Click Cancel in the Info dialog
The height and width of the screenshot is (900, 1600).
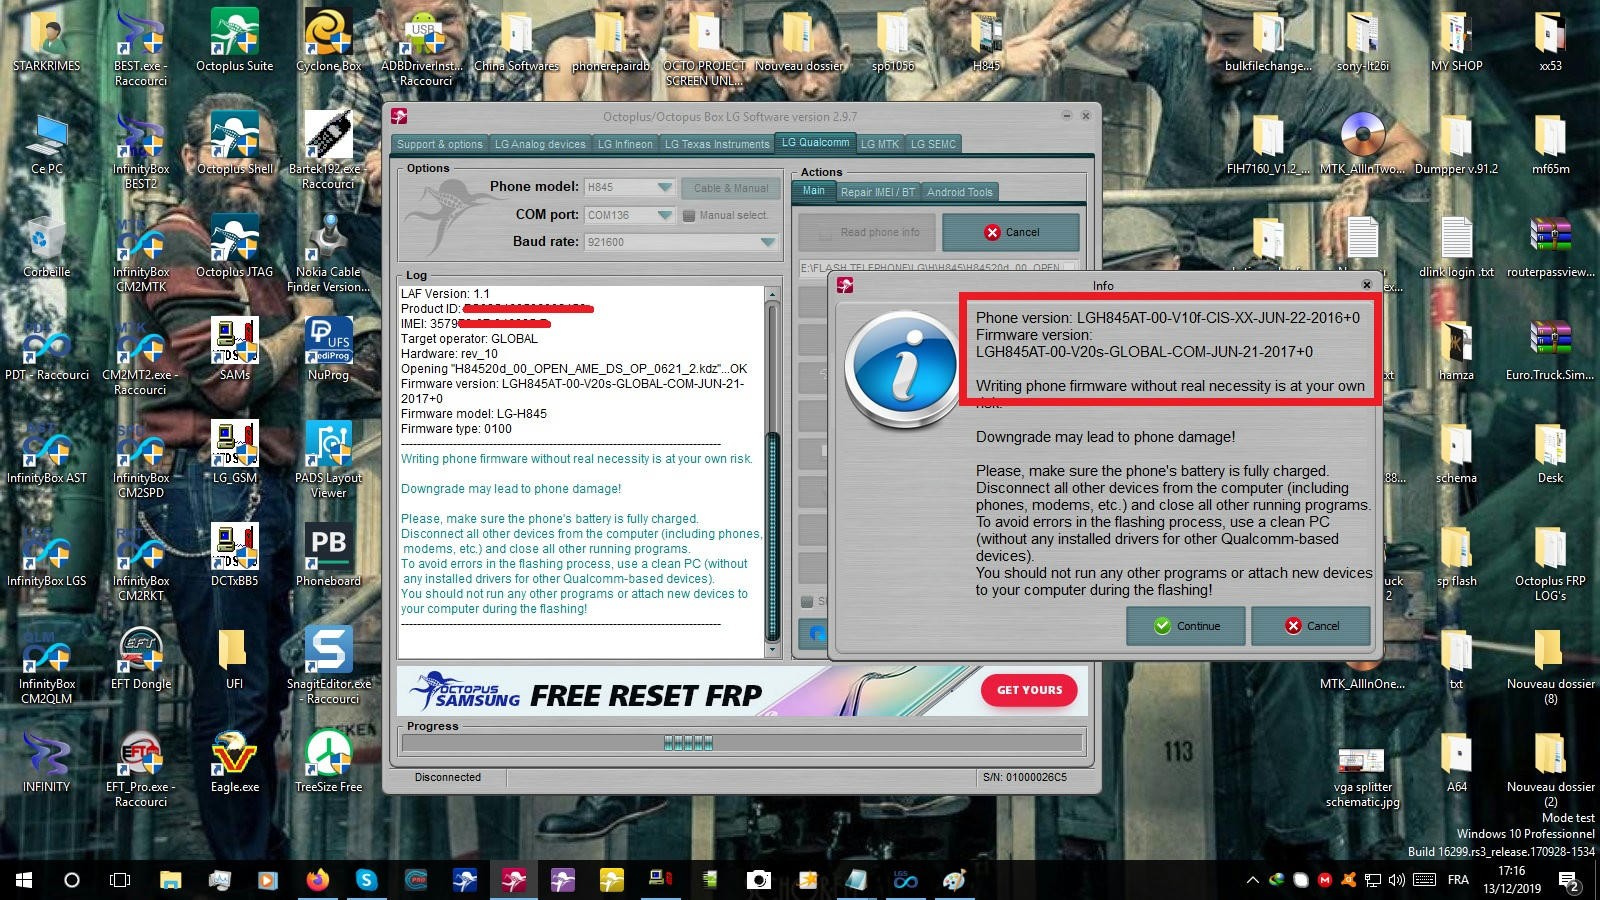(1311, 626)
